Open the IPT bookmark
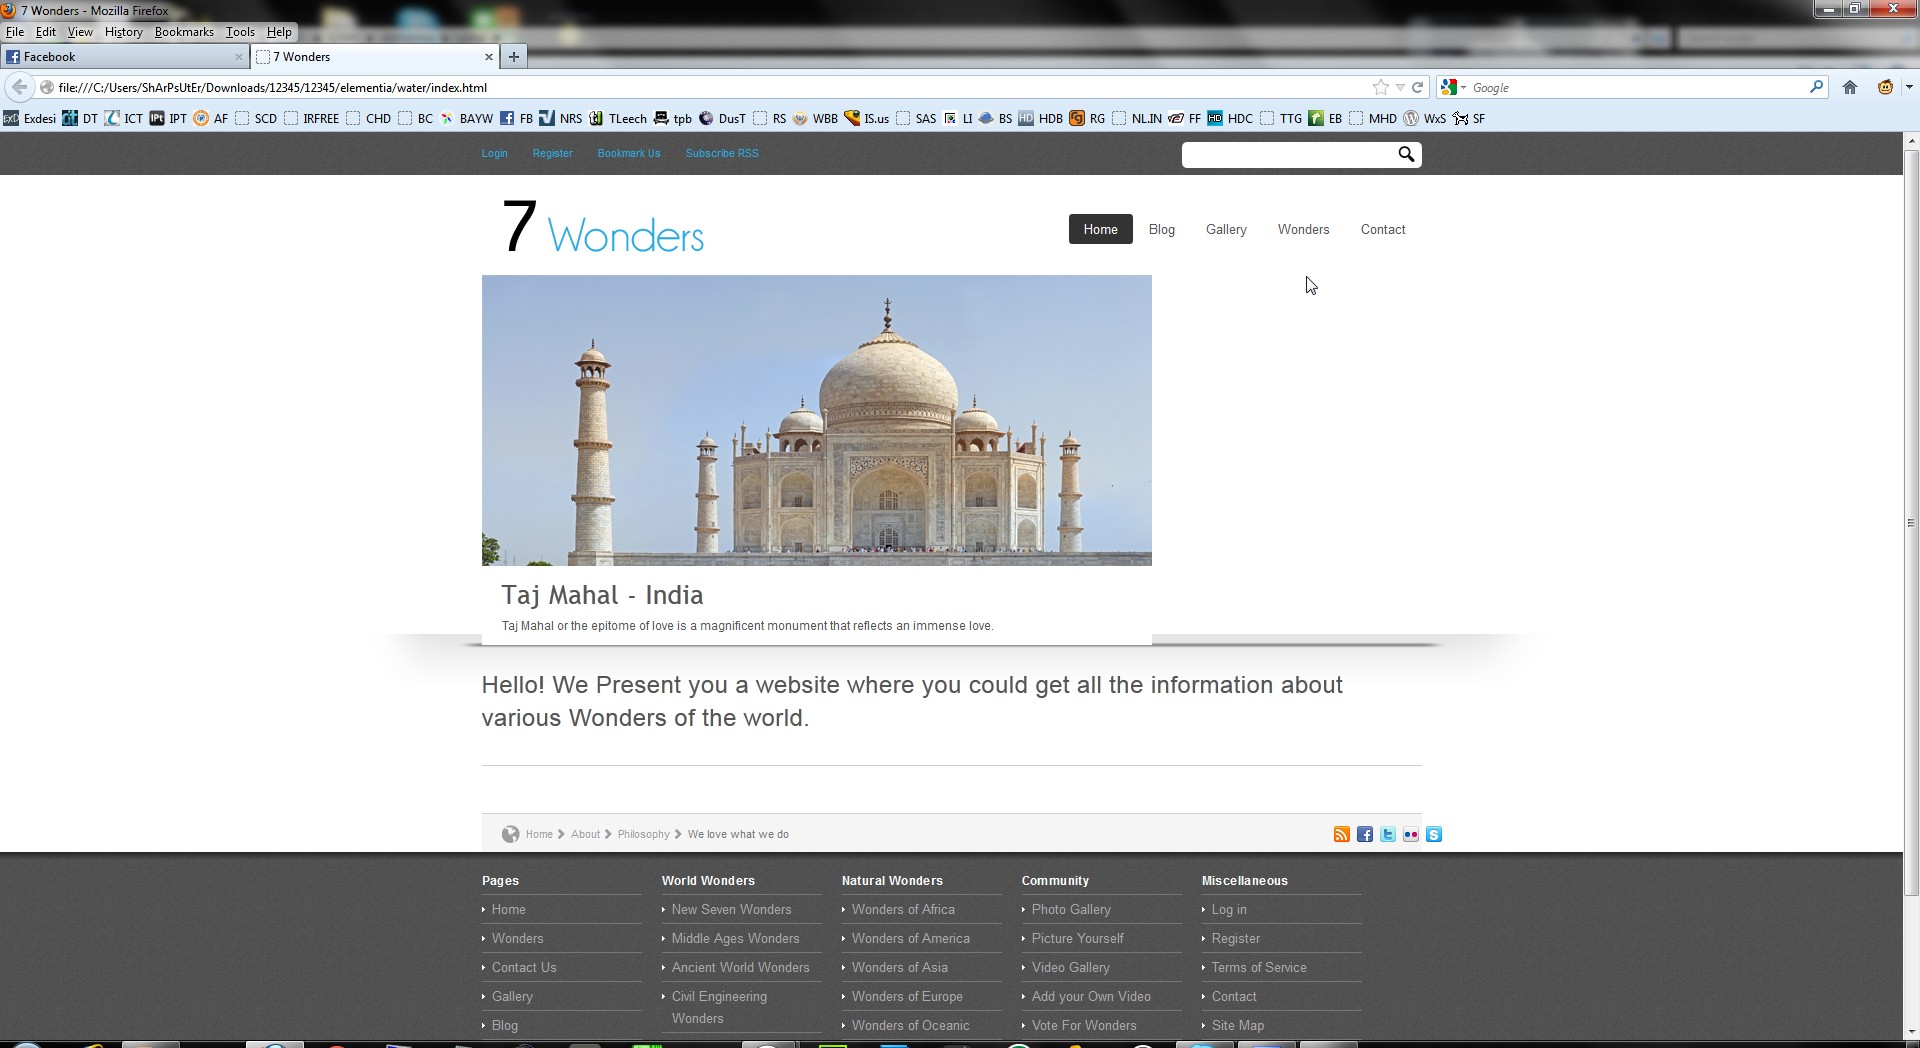The image size is (1920, 1048). click(168, 118)
